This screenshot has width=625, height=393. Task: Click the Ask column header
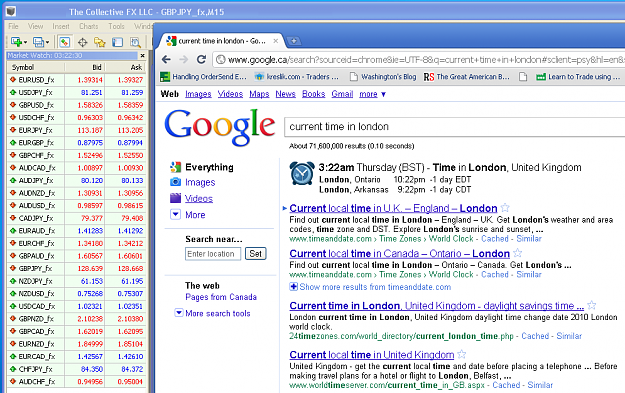(125, 67)
